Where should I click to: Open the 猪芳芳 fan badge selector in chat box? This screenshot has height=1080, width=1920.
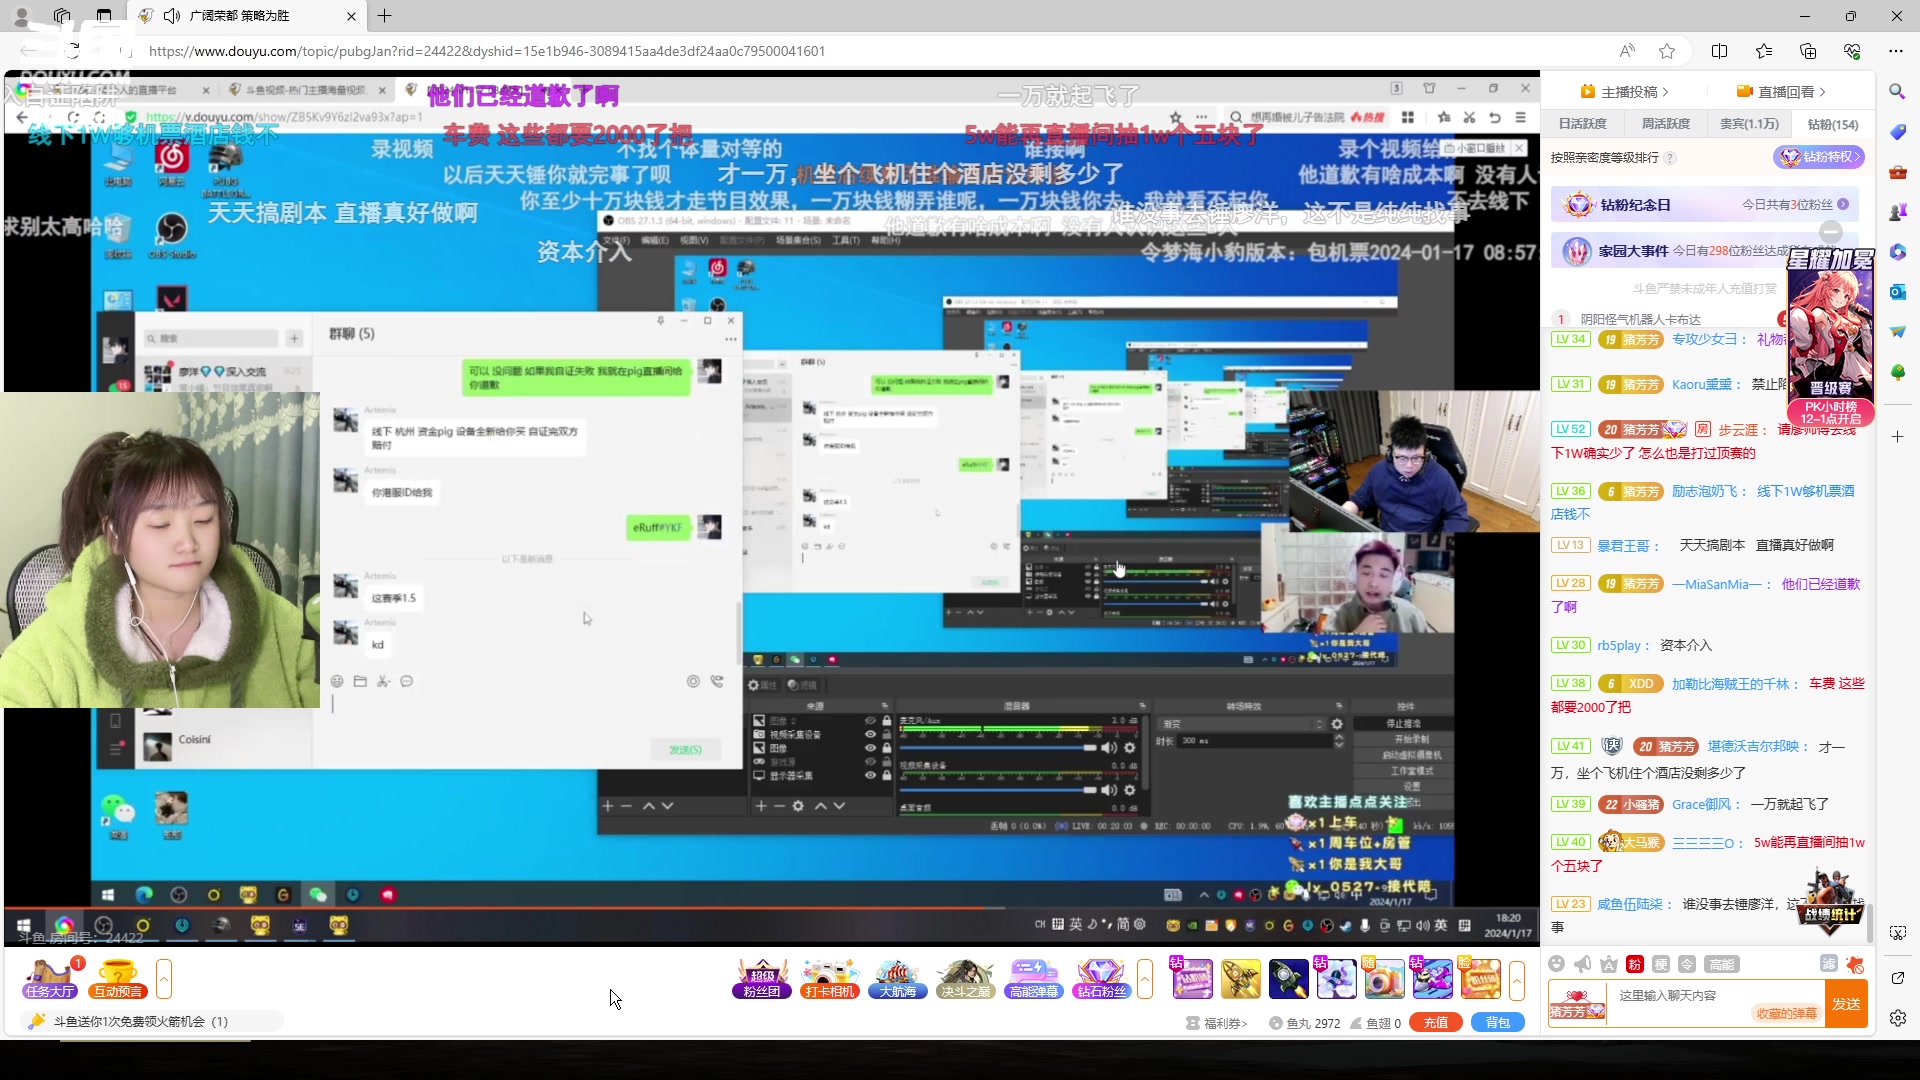(1577, 1004)
